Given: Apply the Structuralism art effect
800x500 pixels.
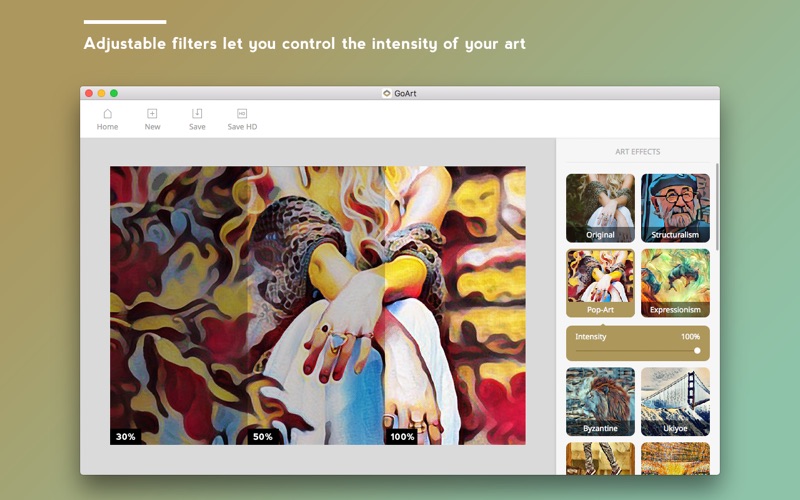Looking at the screenshot, I should tap(675, 208).
